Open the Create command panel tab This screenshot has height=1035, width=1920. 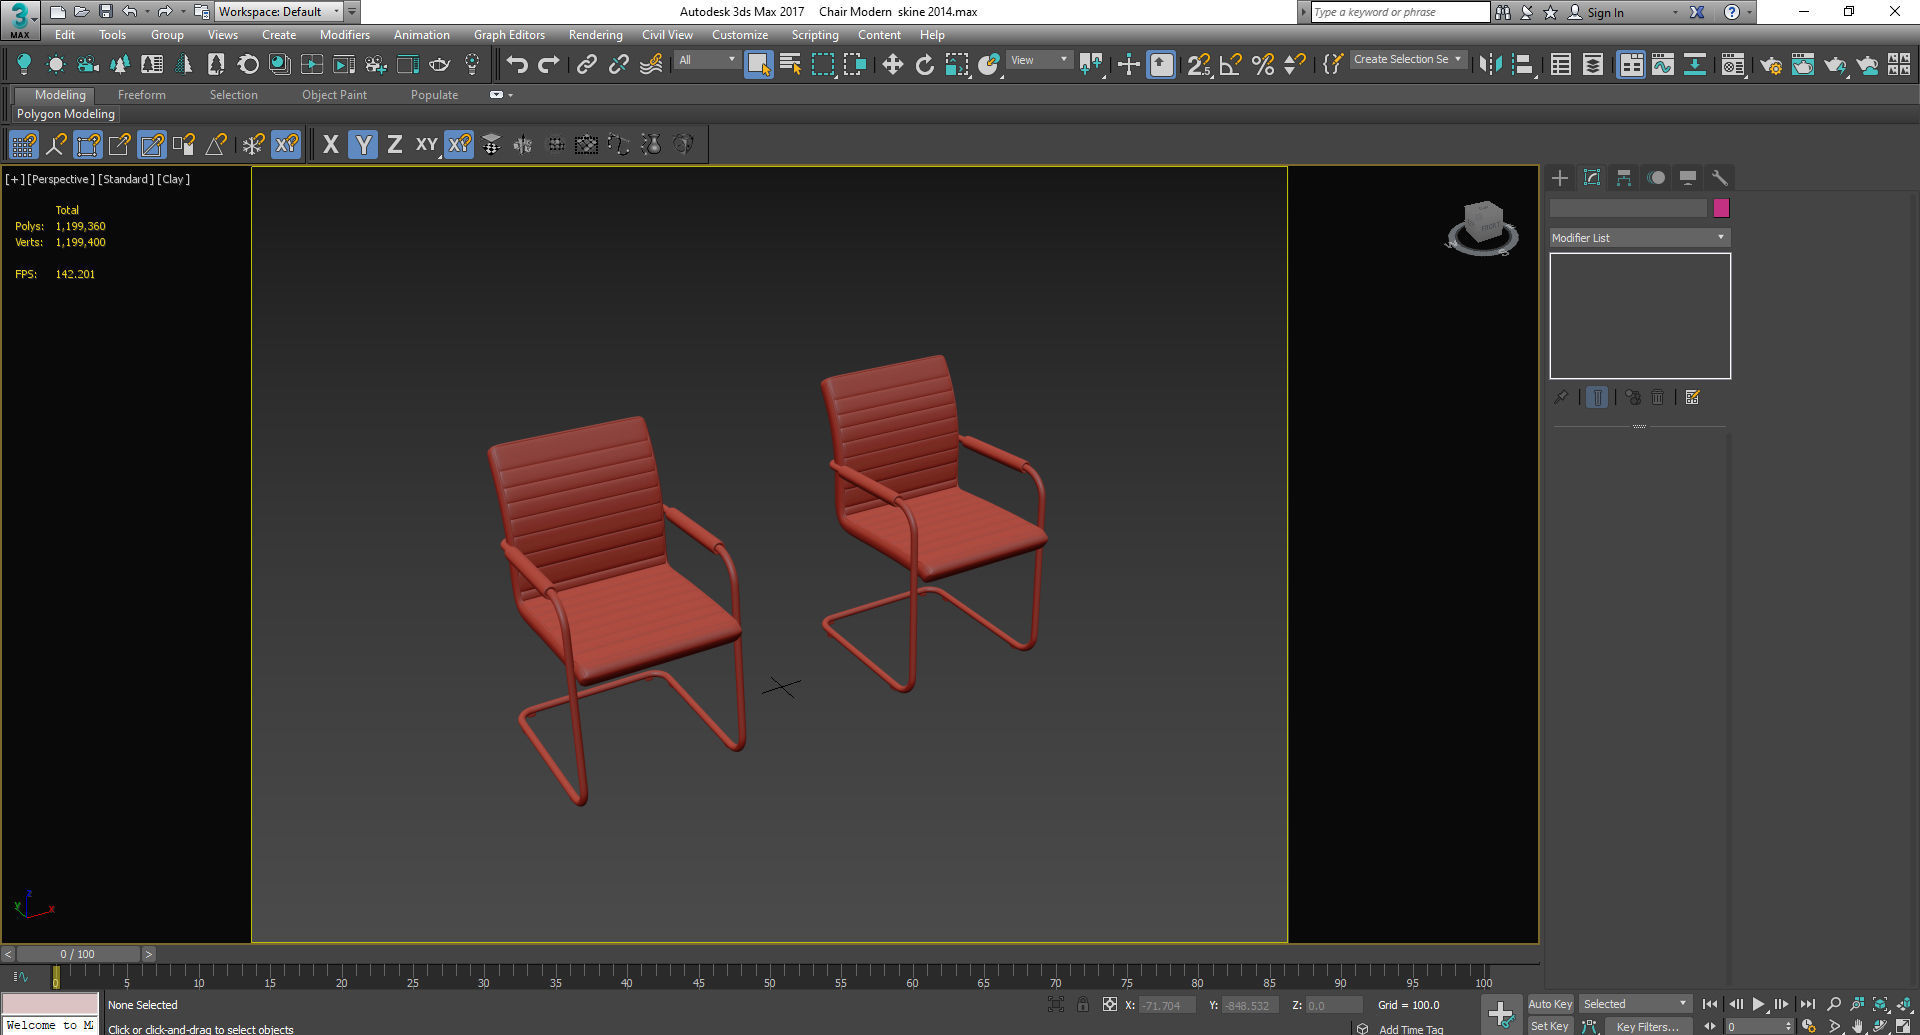(1560, 178)
